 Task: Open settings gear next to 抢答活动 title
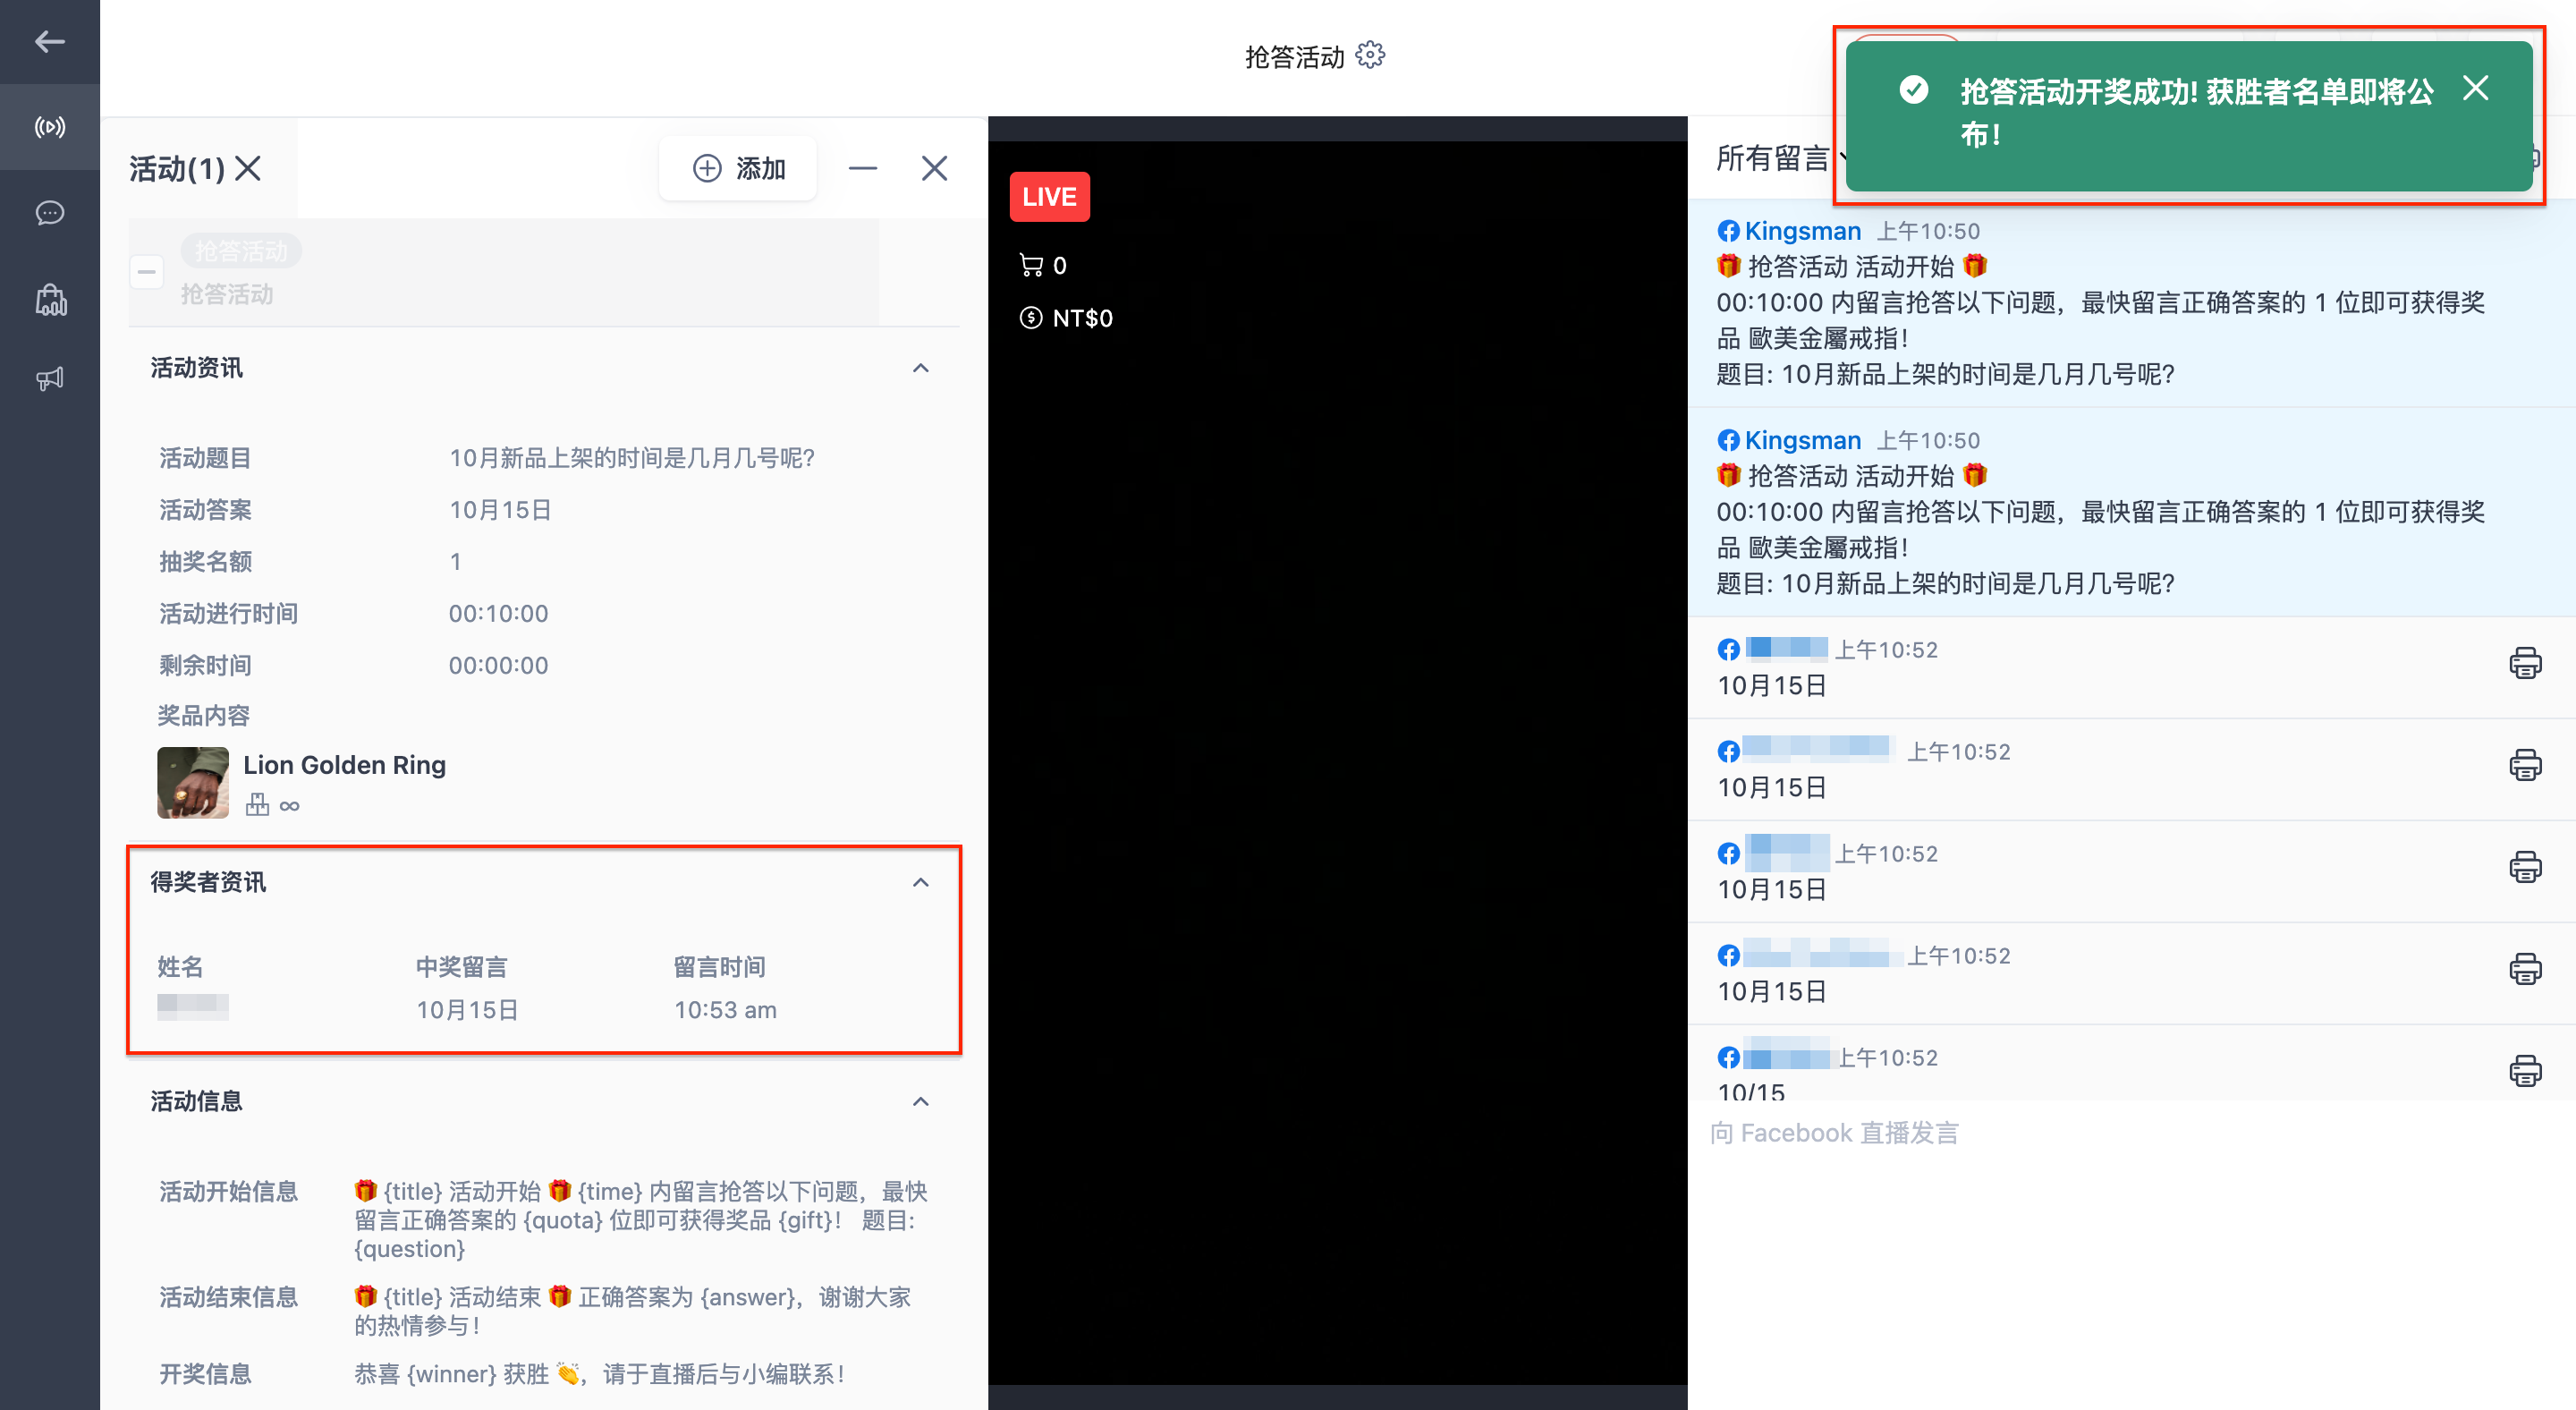pos(1369,55)
